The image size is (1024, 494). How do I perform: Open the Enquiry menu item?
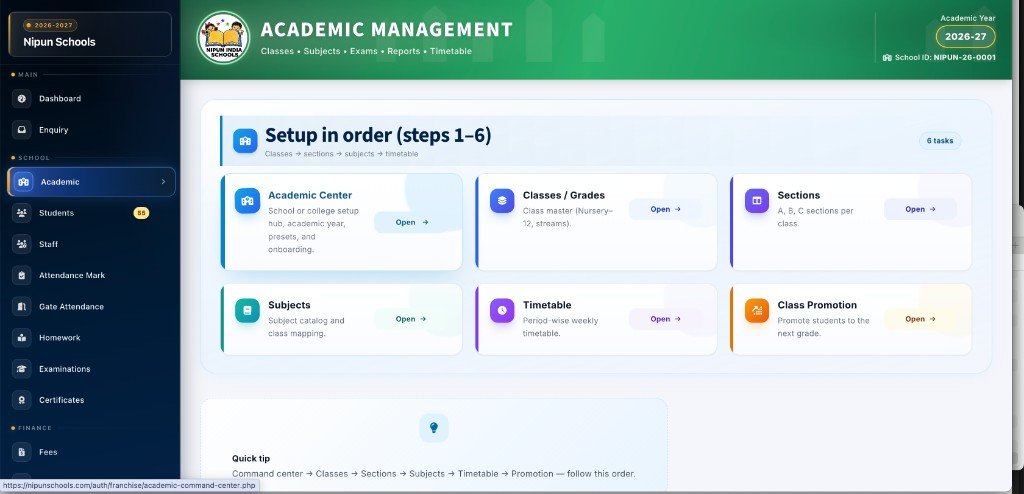point(91,129)
